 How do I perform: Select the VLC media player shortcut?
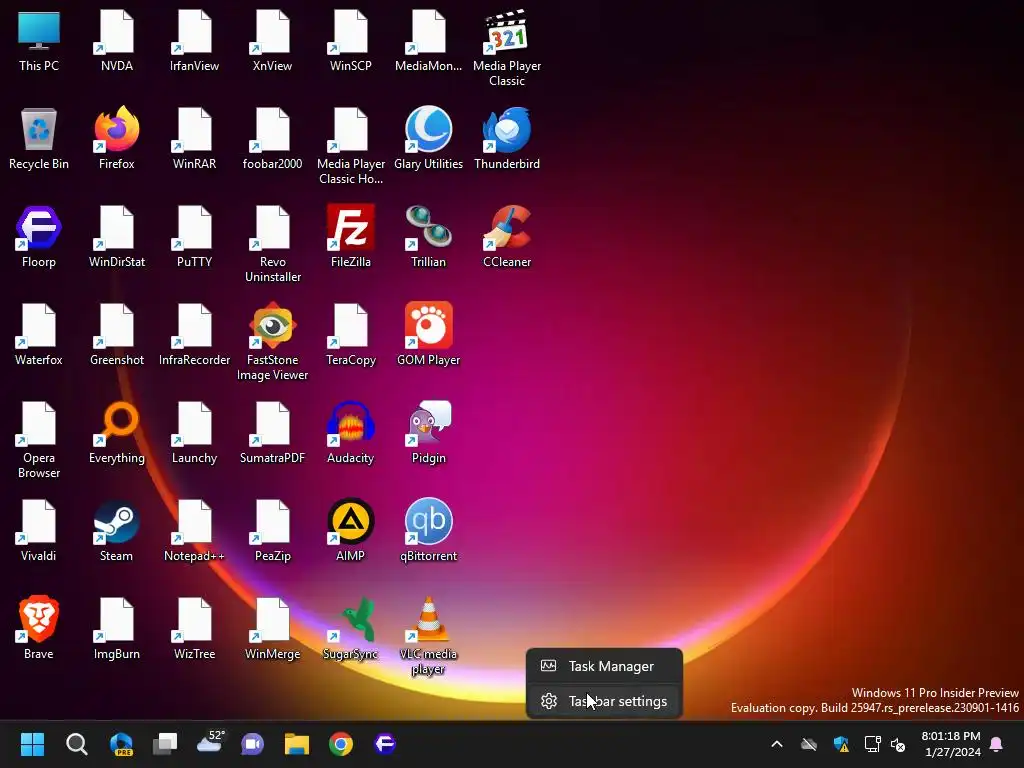[x=428, y=636]
